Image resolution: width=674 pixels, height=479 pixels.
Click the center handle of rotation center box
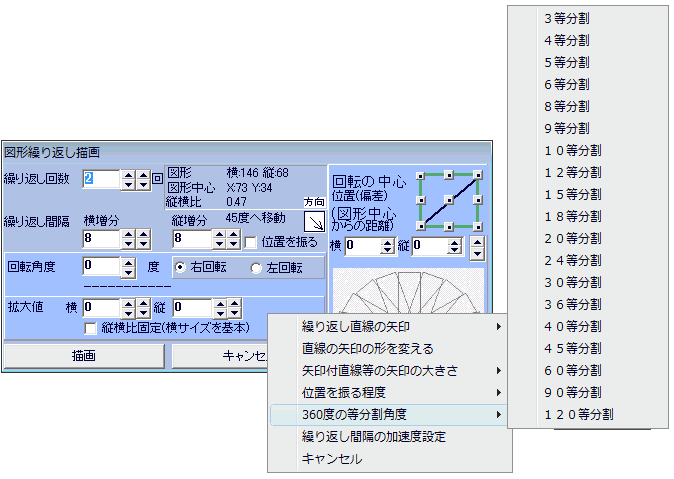point(450,200)
